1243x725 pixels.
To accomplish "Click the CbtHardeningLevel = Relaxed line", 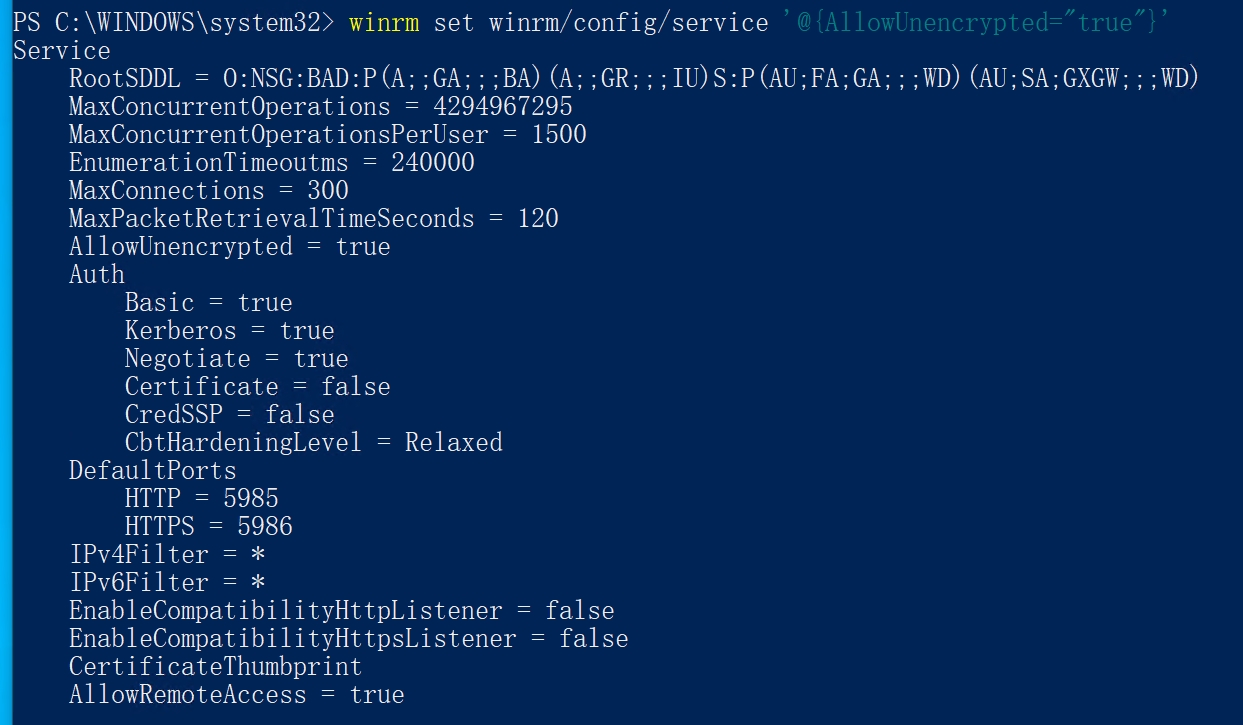I will pos(313,442).
